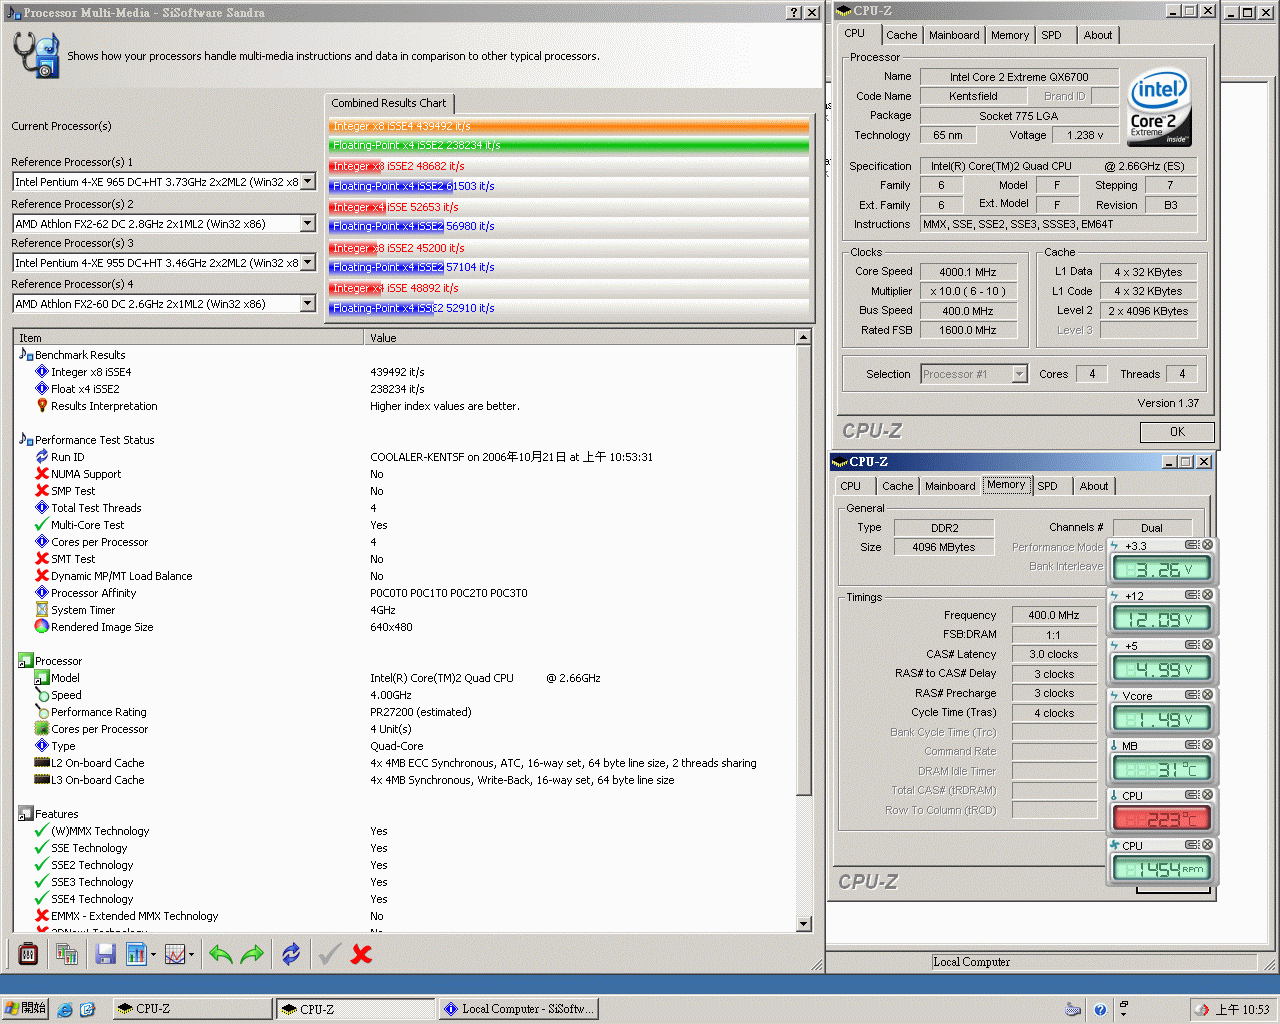The height and width of the screenshot is (1024, 1280).
Task: Open the Sandra module options icon in the toolbar
Action: [28, 954]
